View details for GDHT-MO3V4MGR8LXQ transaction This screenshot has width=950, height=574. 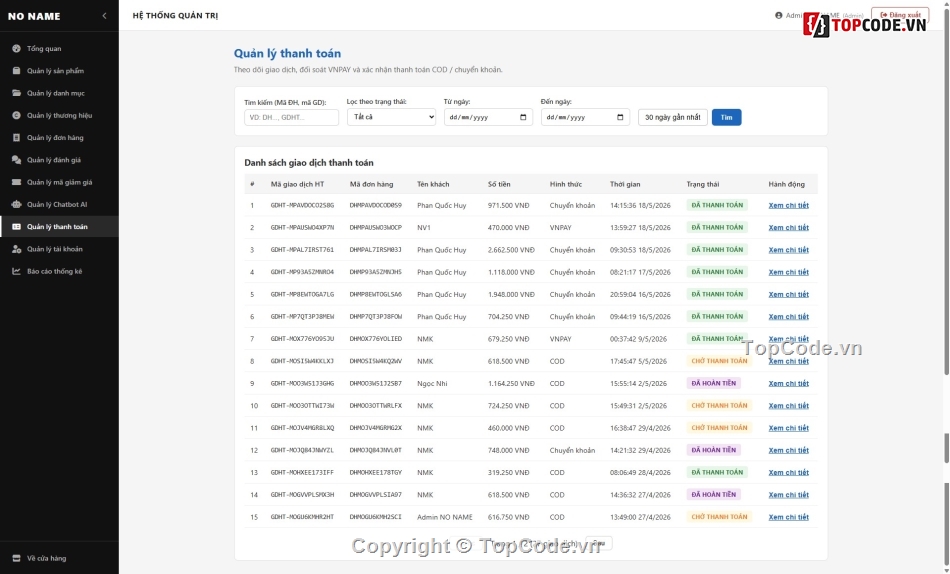788,428
